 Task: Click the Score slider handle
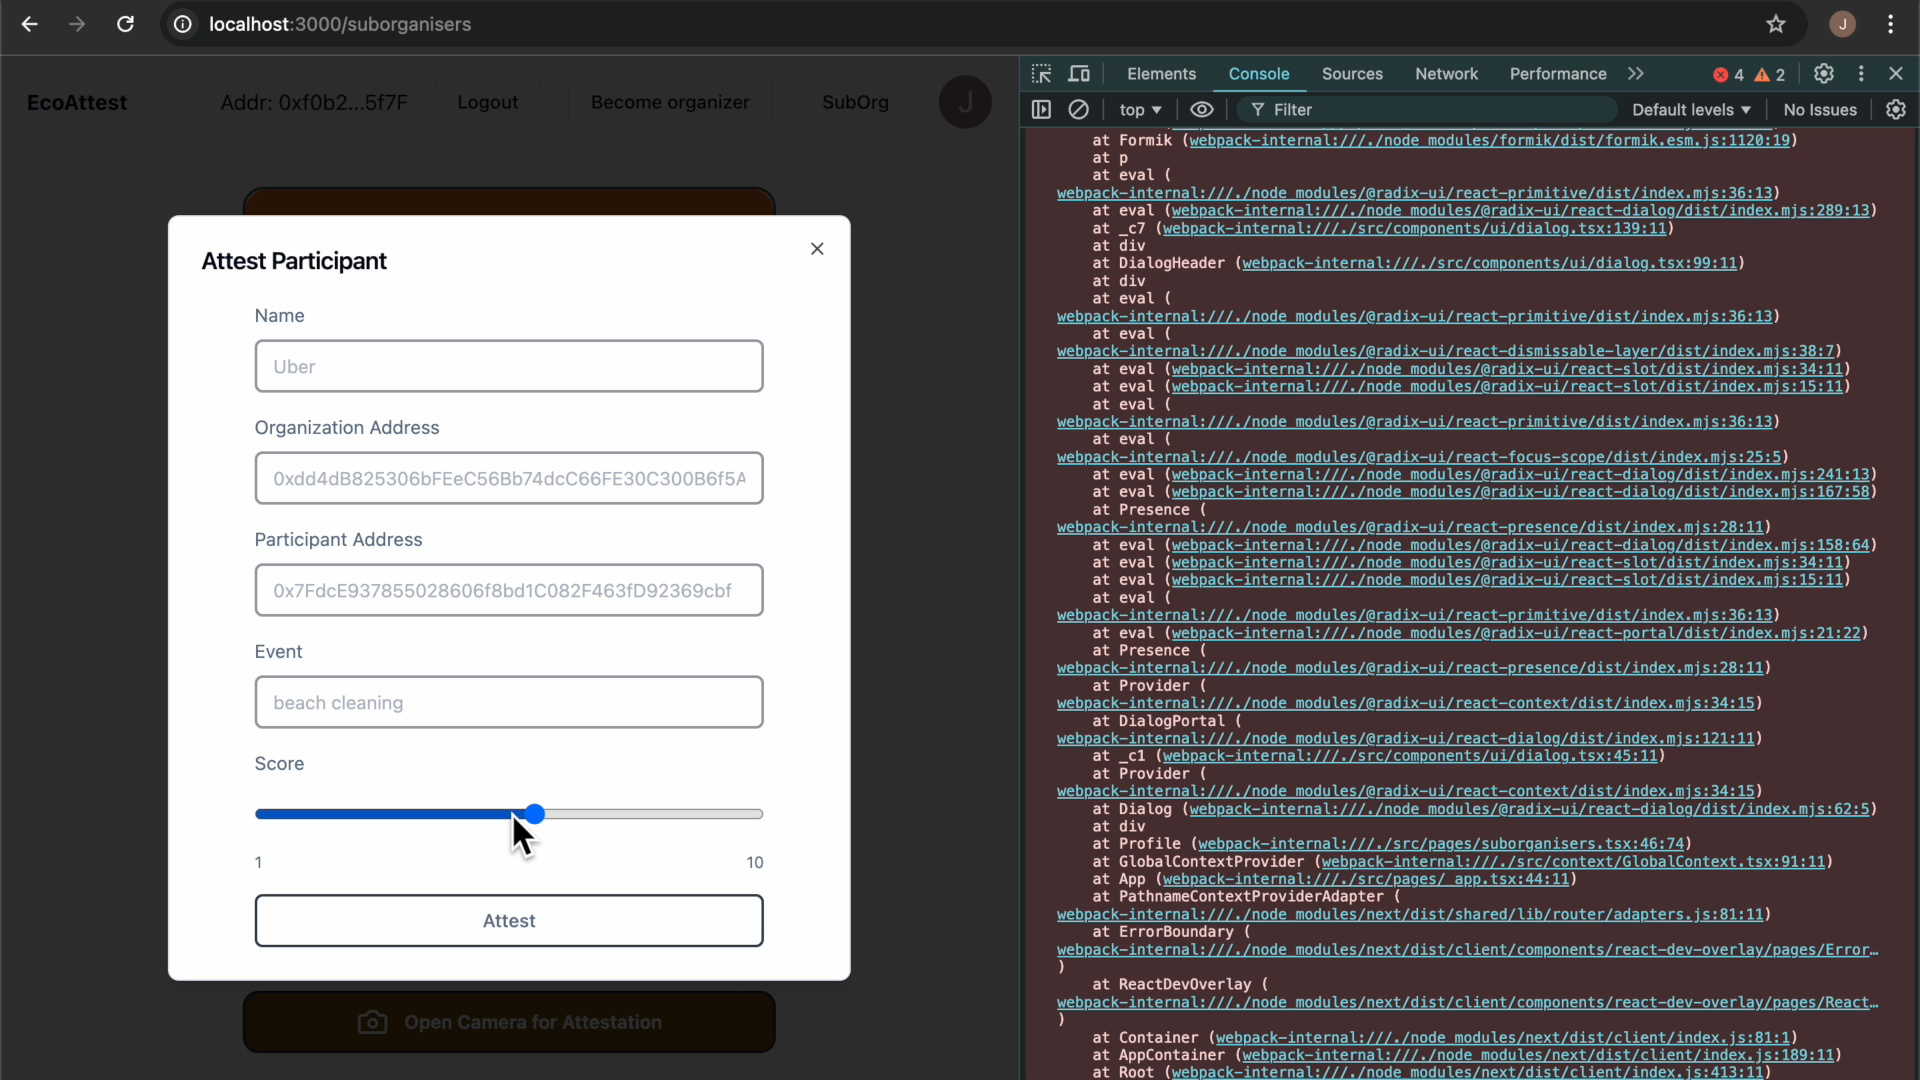click(x=535, y=814)
